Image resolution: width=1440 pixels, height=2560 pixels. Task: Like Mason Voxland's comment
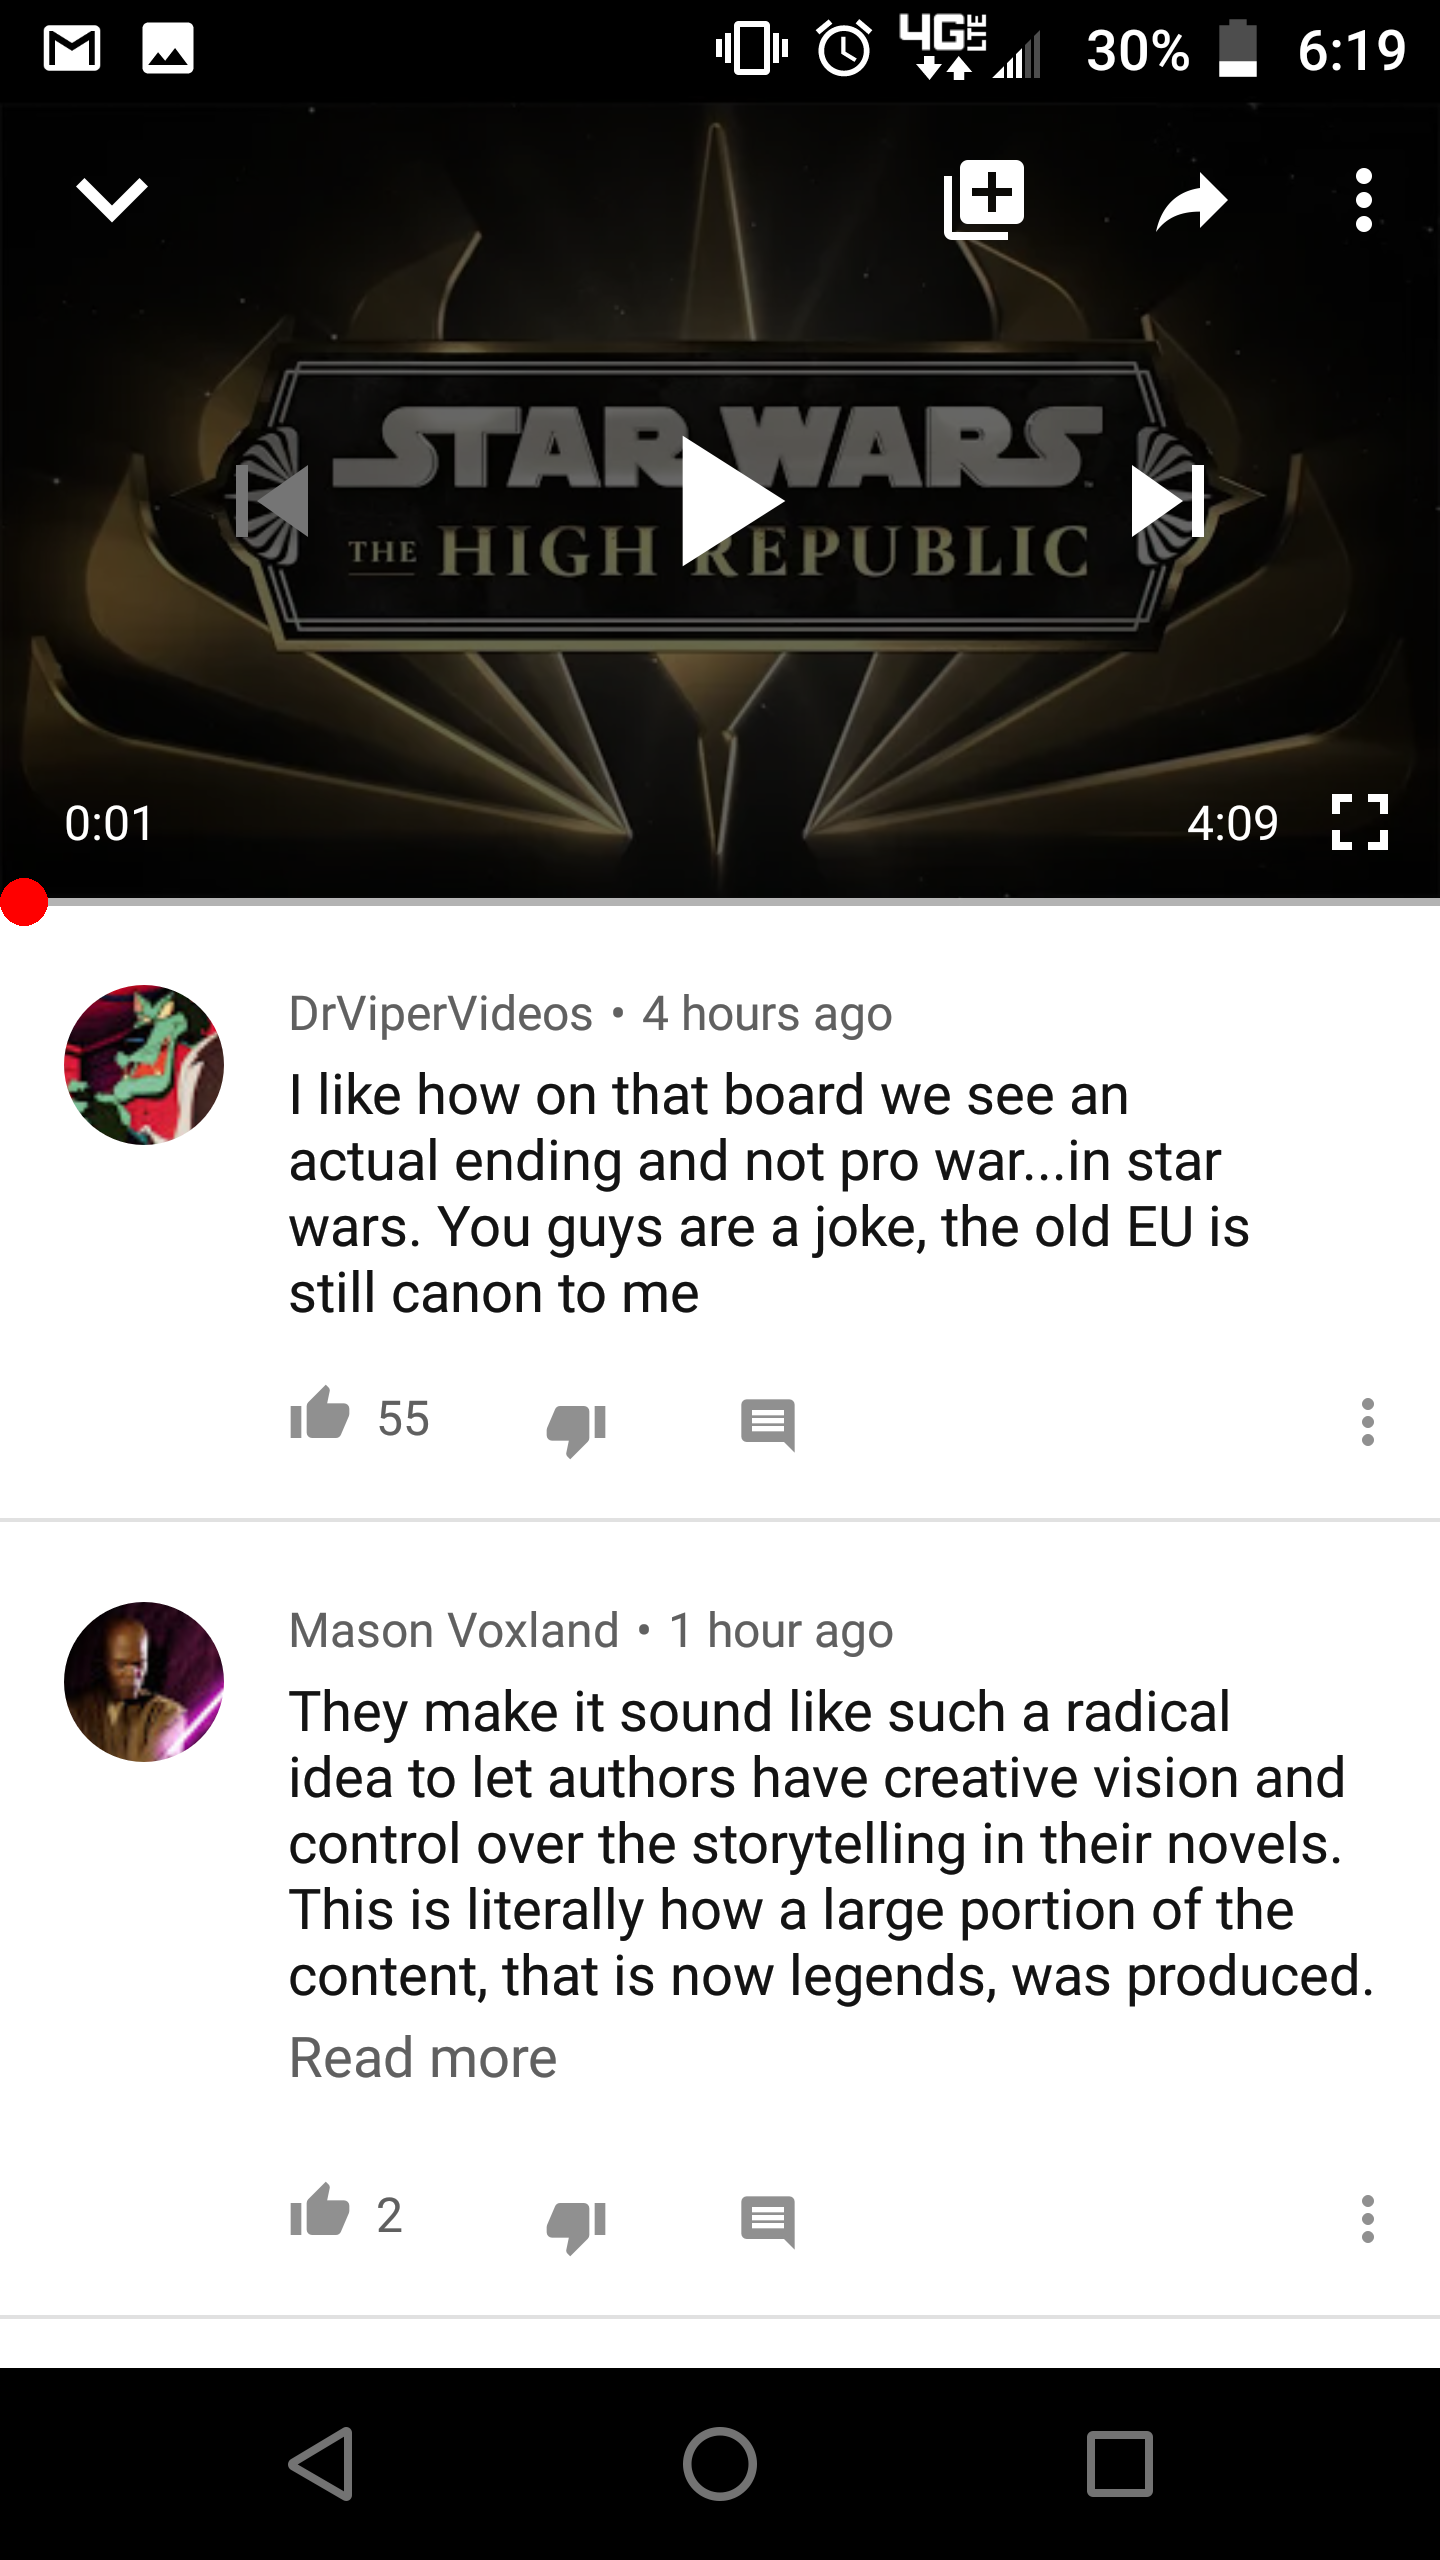[319, 2211]
